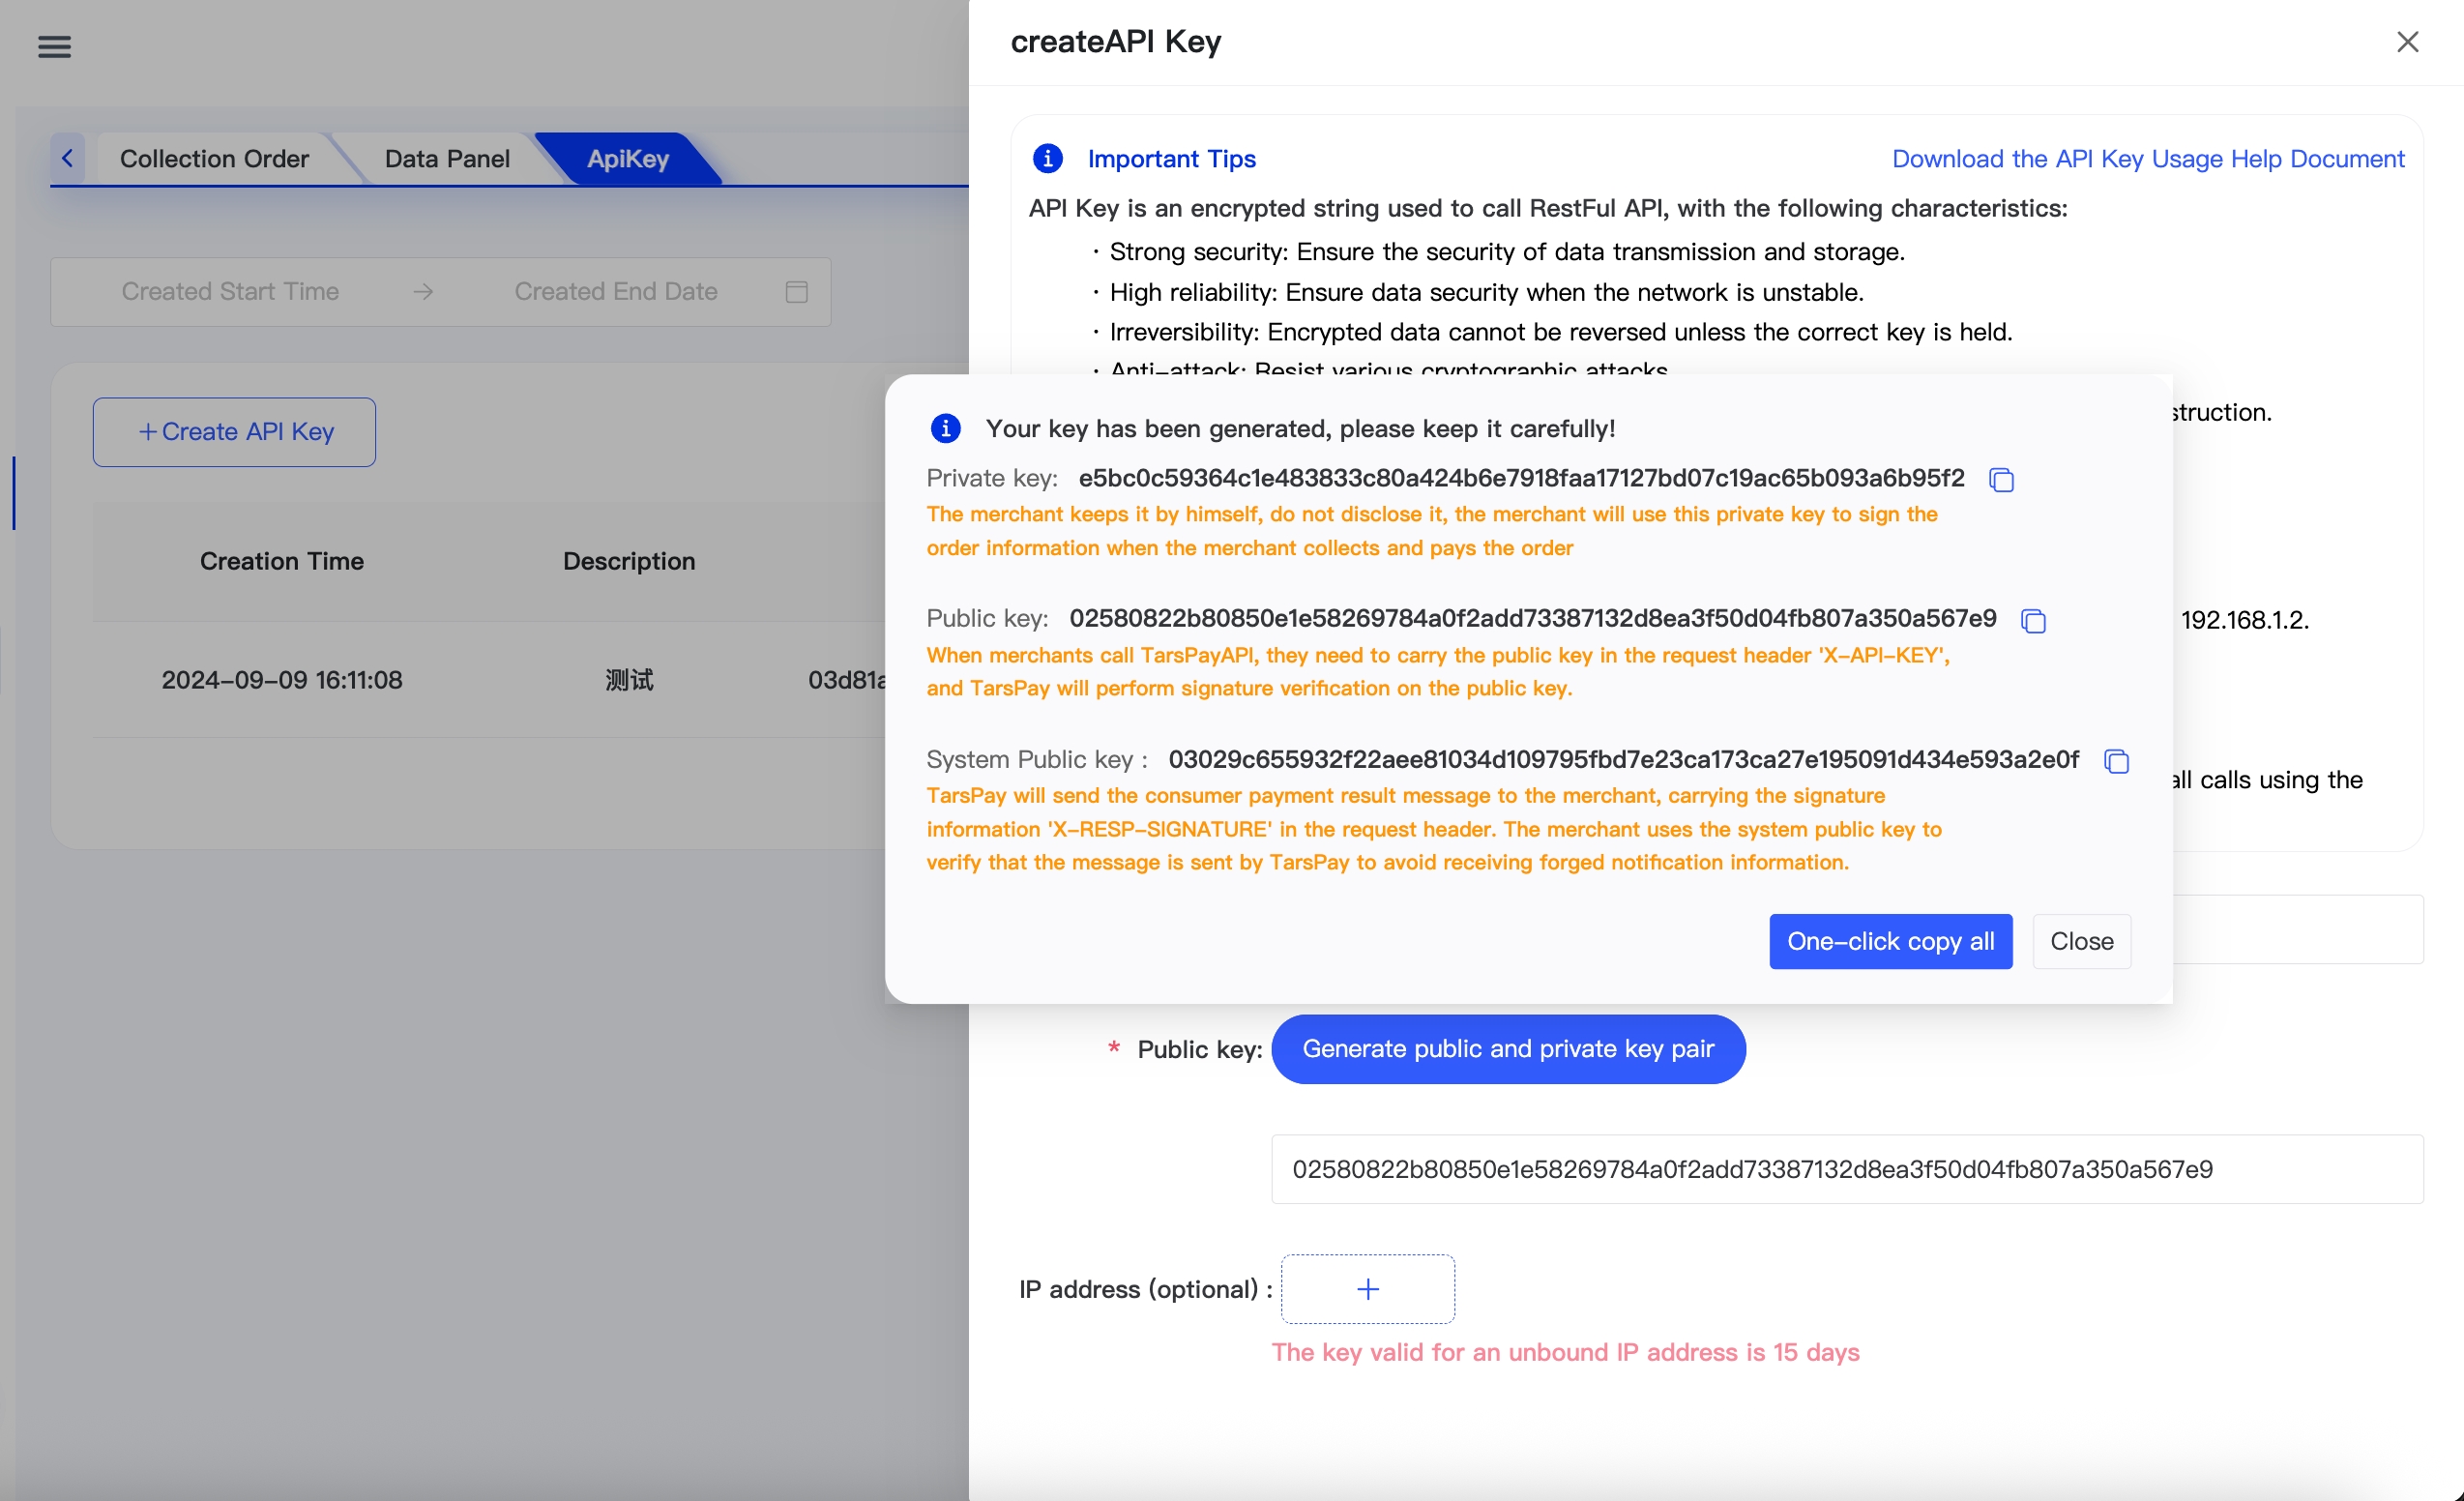Switch to Collection Order tab
Screen dimensions: 2464x1501
[214, 158]
